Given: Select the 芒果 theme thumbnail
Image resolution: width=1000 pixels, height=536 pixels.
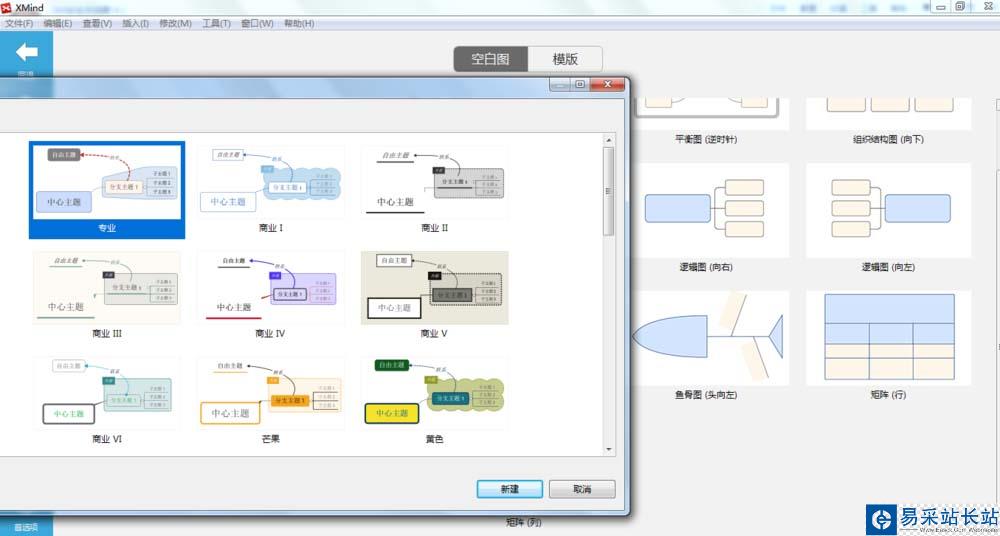Looking at the screenshot, I should coord(271,393).
